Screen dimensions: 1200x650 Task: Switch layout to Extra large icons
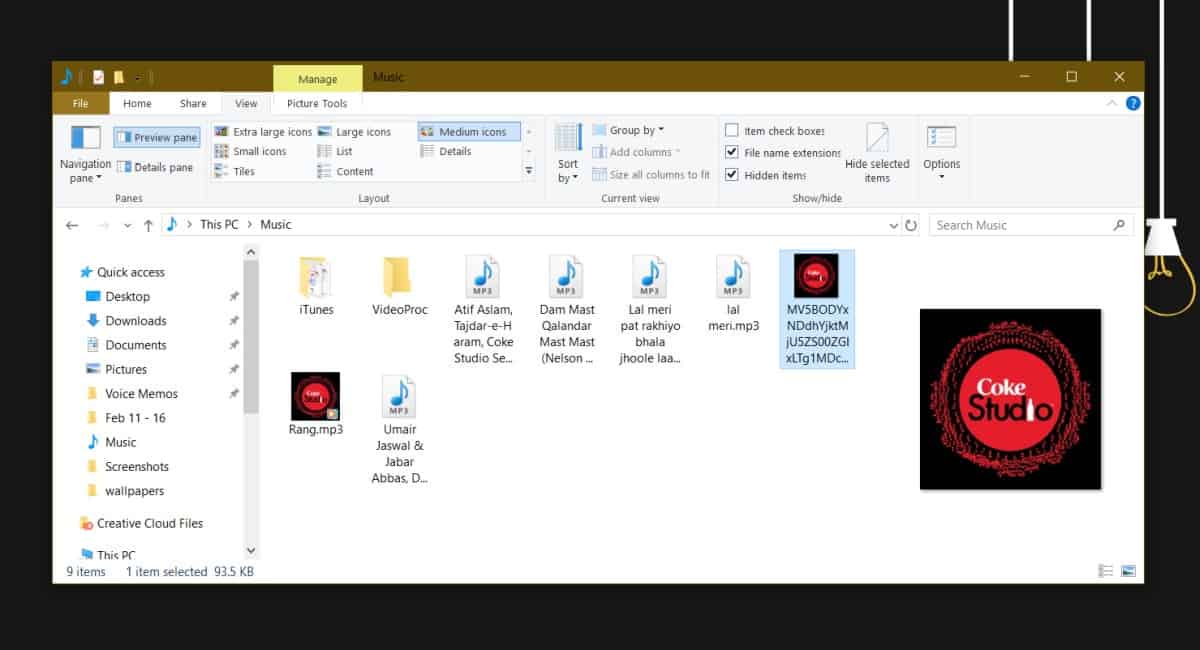click(x=262, y=131)
